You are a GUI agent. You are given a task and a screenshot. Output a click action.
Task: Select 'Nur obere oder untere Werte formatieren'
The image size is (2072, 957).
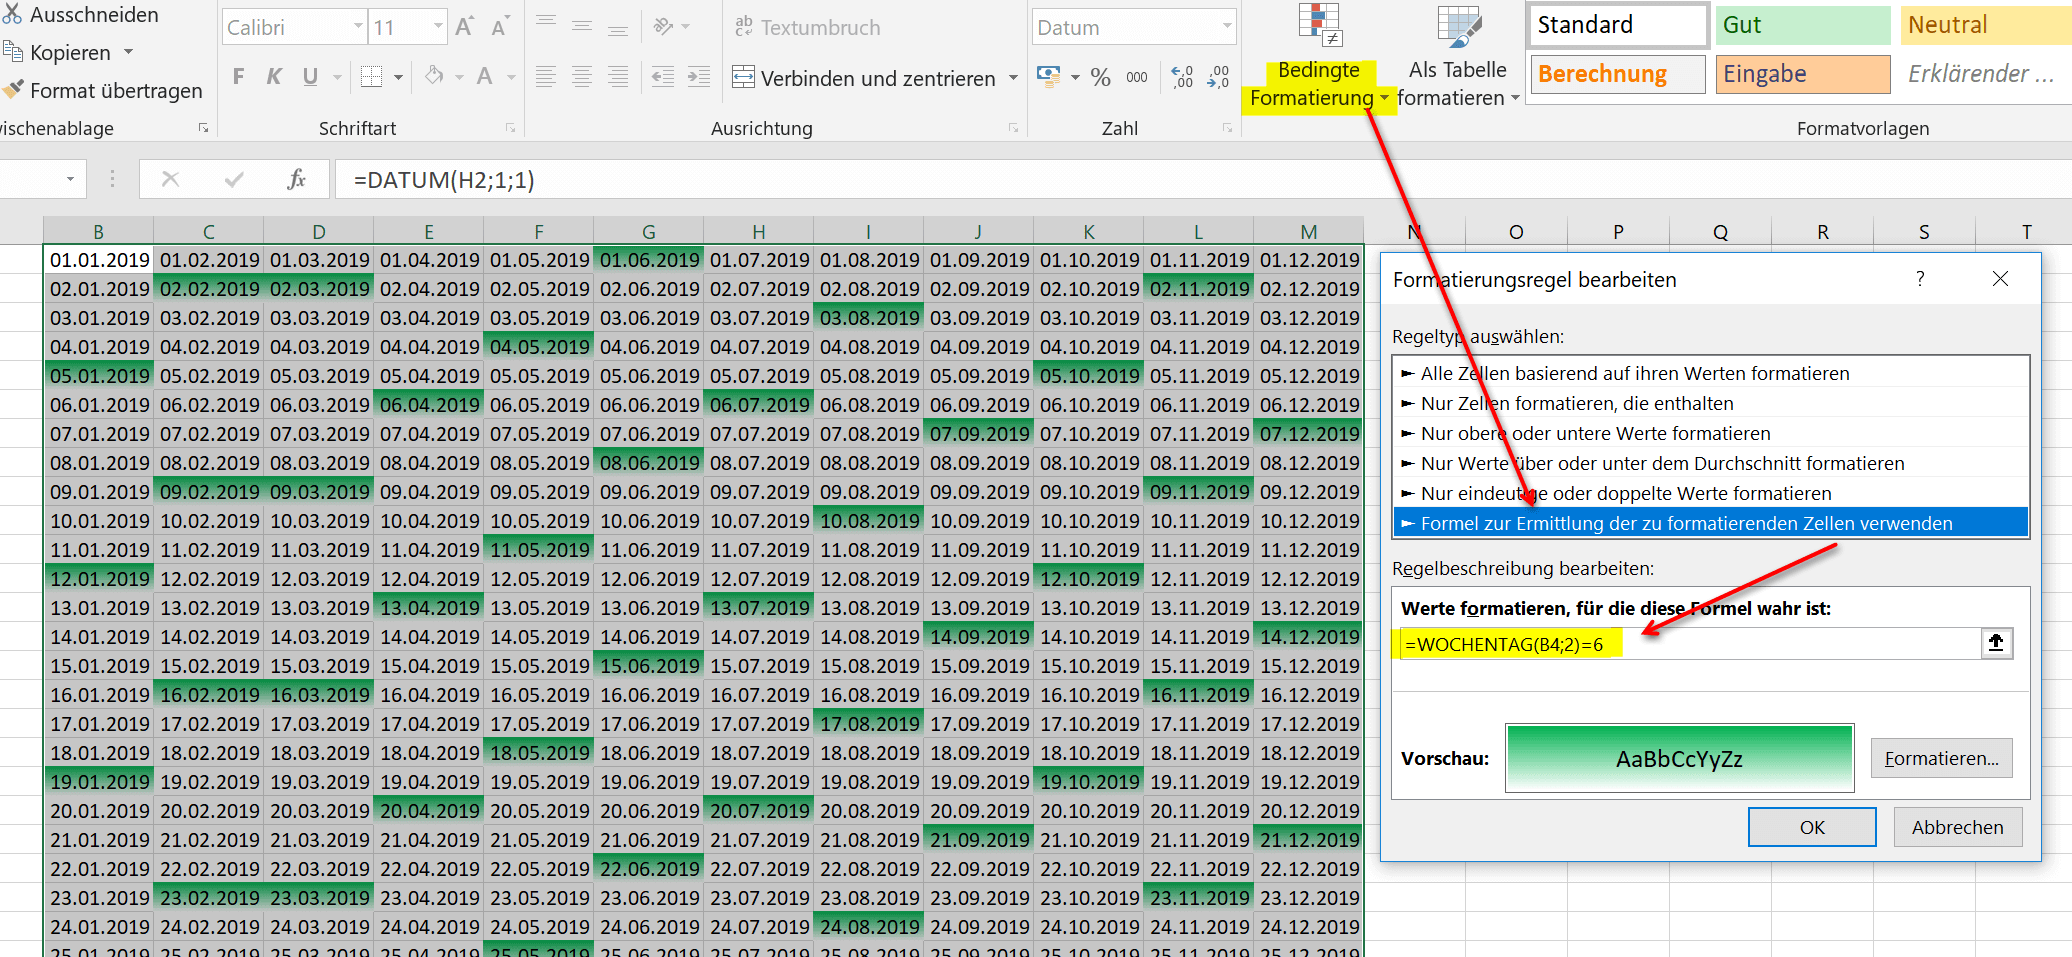click(1710, 433)
